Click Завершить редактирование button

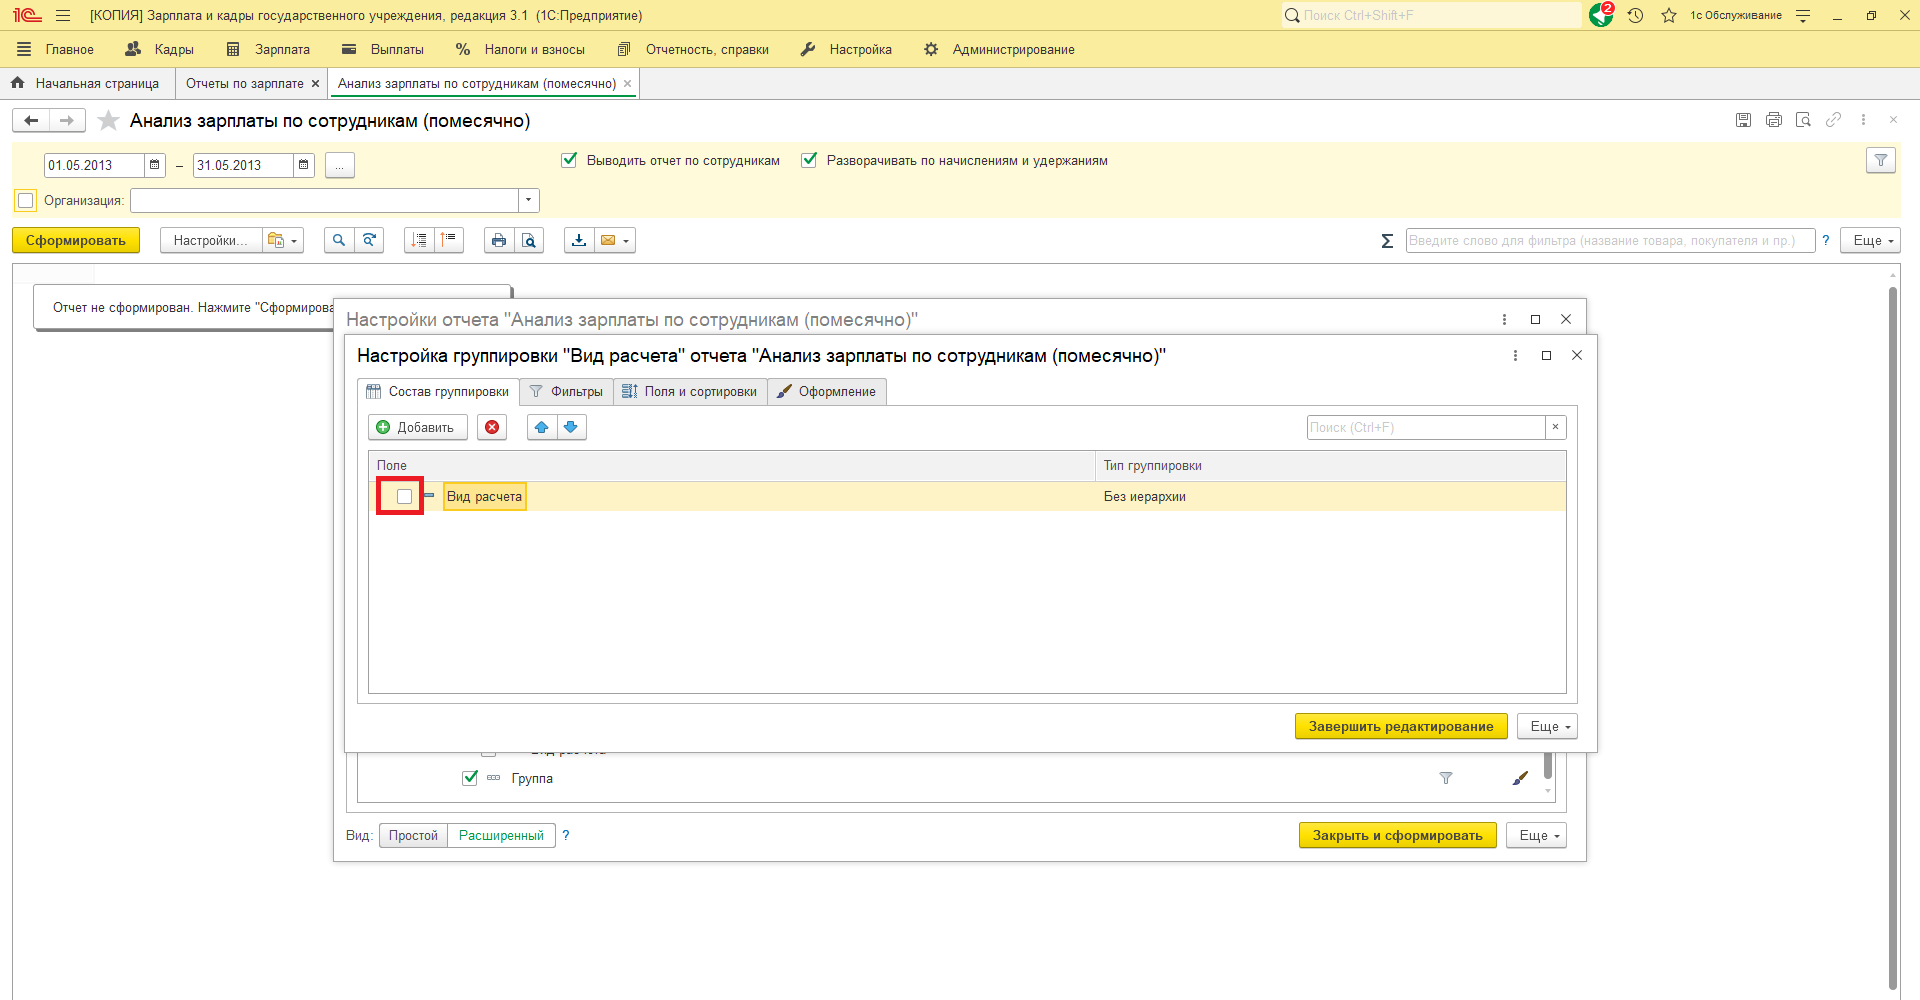tap(1401, 726)
